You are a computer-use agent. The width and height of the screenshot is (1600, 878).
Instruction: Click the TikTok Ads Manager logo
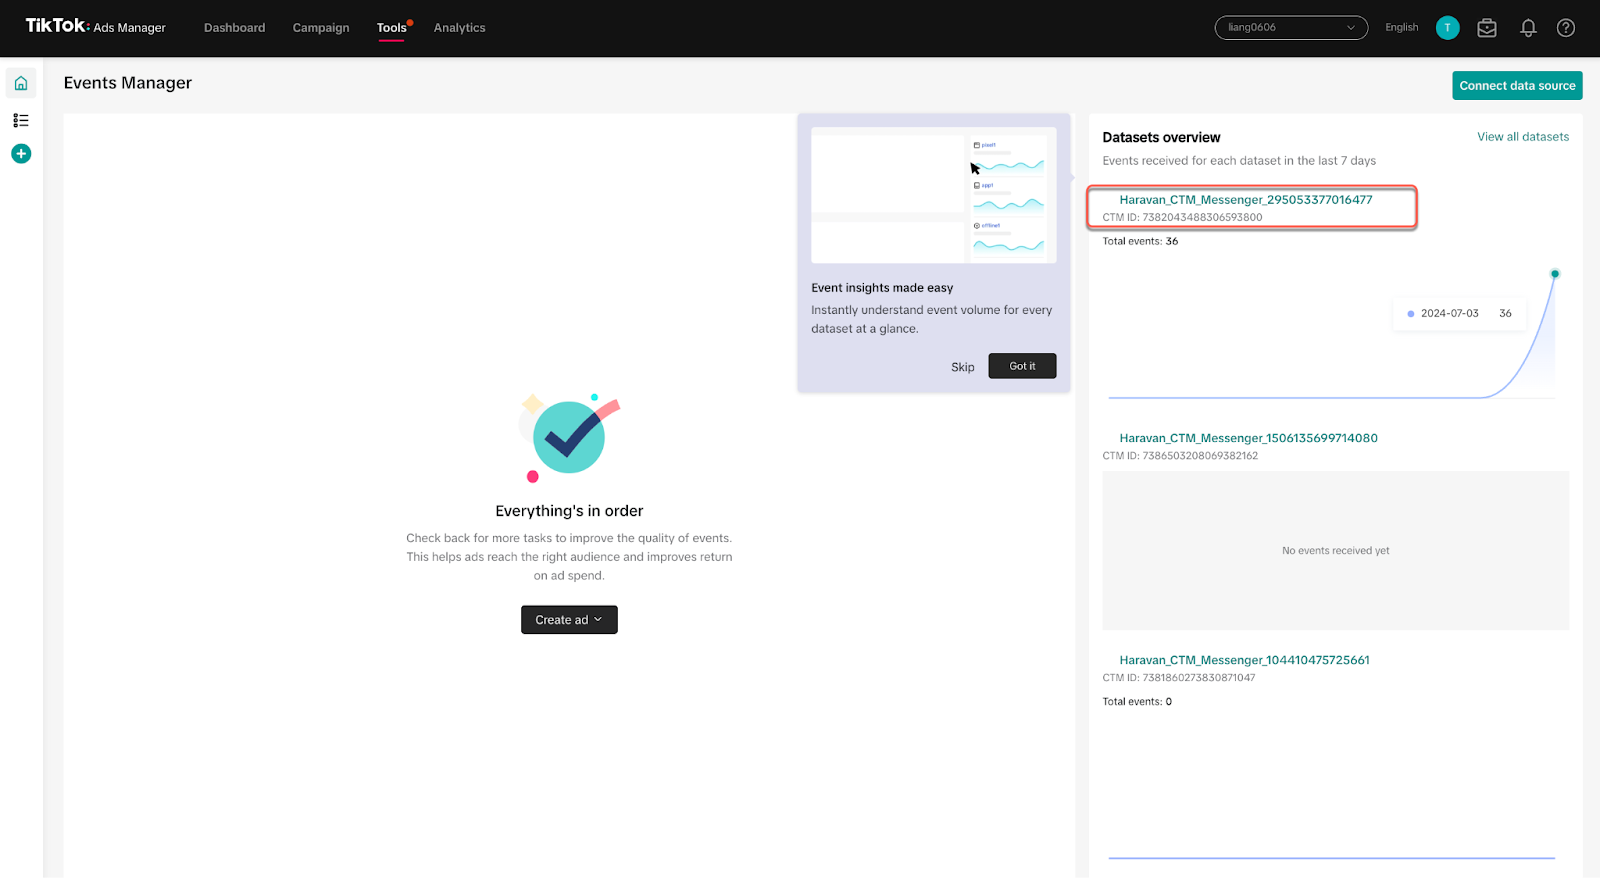[95, 27]
